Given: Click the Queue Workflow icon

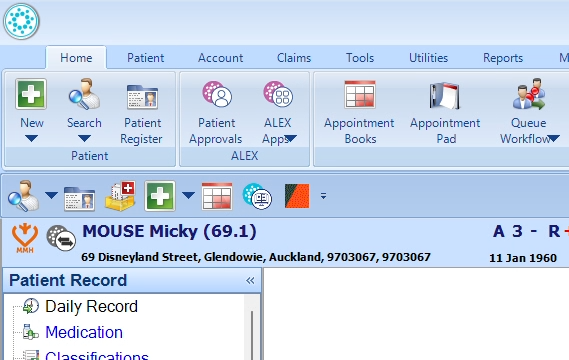Looking at the screenshot, I should coord(529,94).
